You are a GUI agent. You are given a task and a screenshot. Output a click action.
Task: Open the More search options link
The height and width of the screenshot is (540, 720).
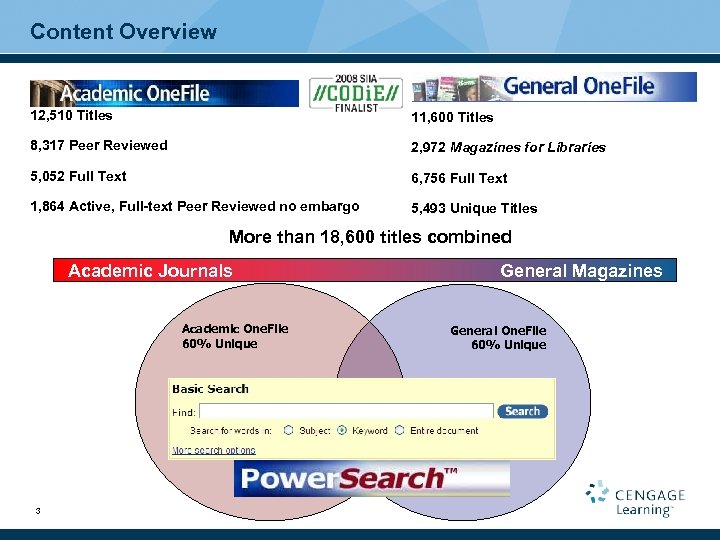pos(214,450)
